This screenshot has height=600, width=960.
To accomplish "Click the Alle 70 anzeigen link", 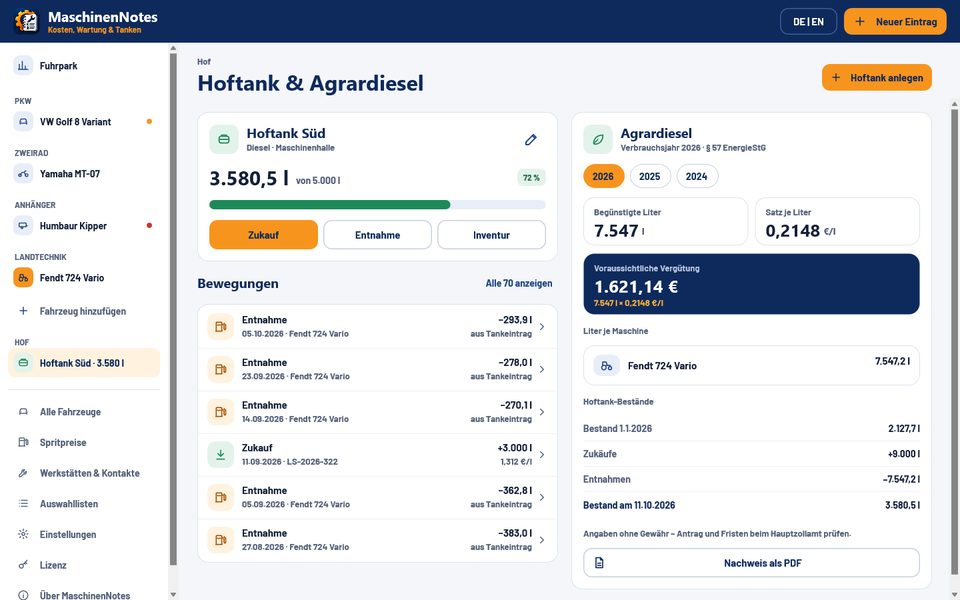I will [519, 283].
